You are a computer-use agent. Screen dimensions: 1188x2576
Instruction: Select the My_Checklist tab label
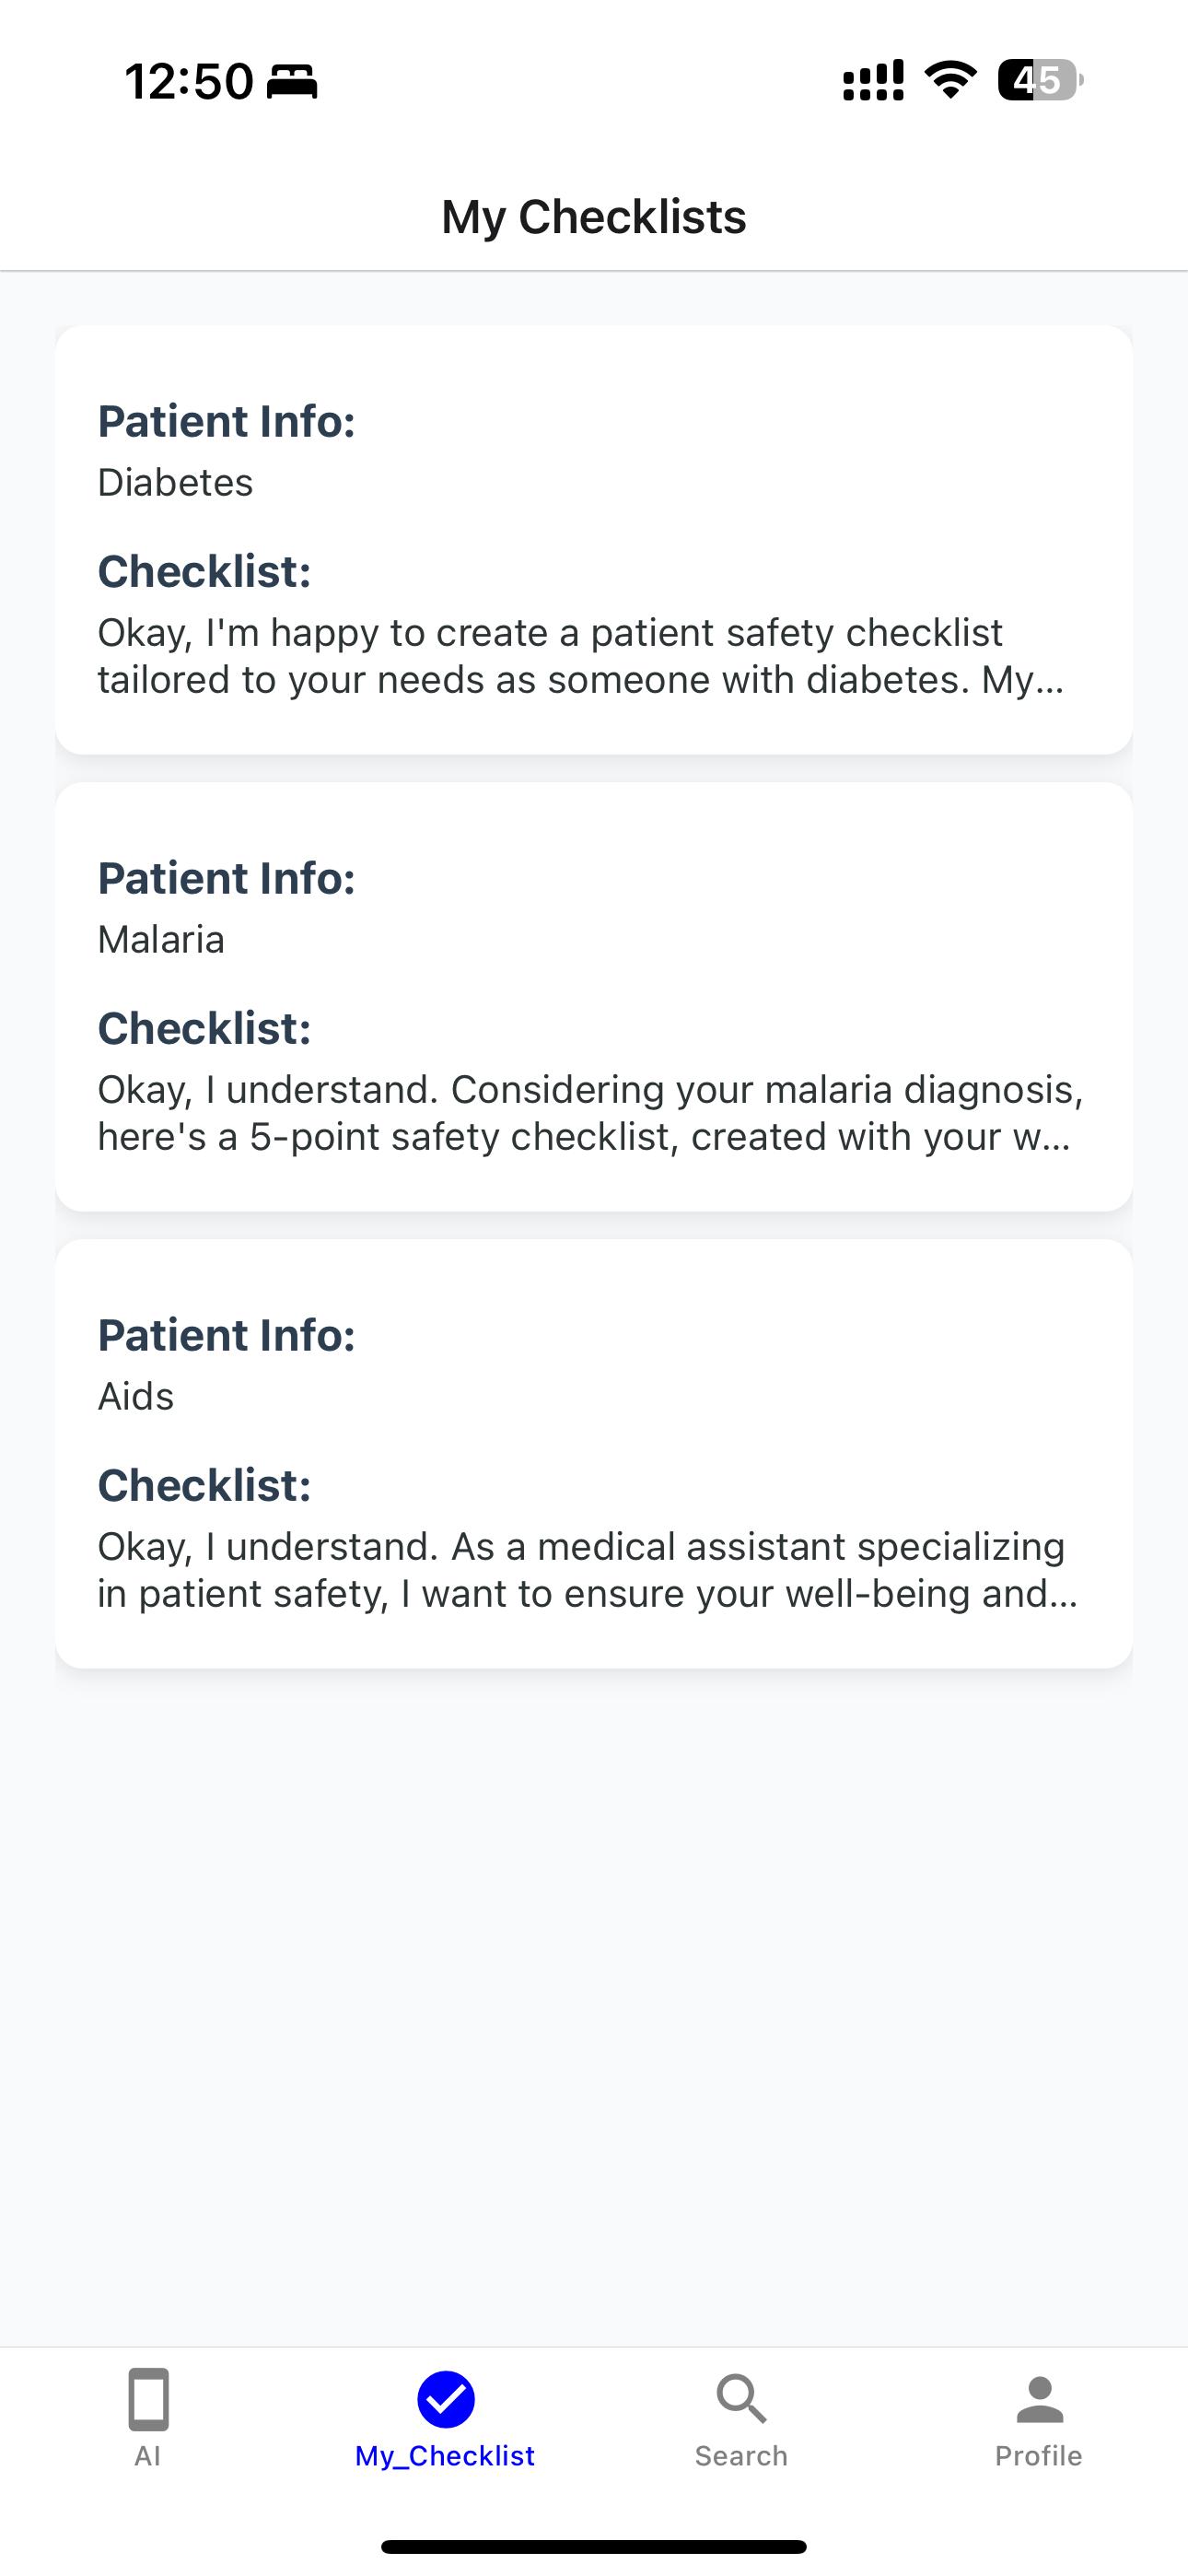(445, 2456)
